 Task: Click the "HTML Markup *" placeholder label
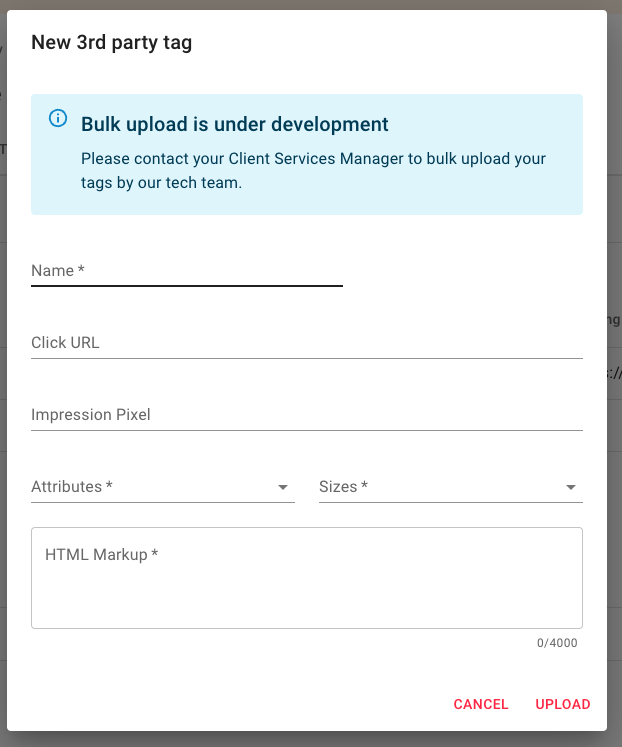click(x=102, y=554)
